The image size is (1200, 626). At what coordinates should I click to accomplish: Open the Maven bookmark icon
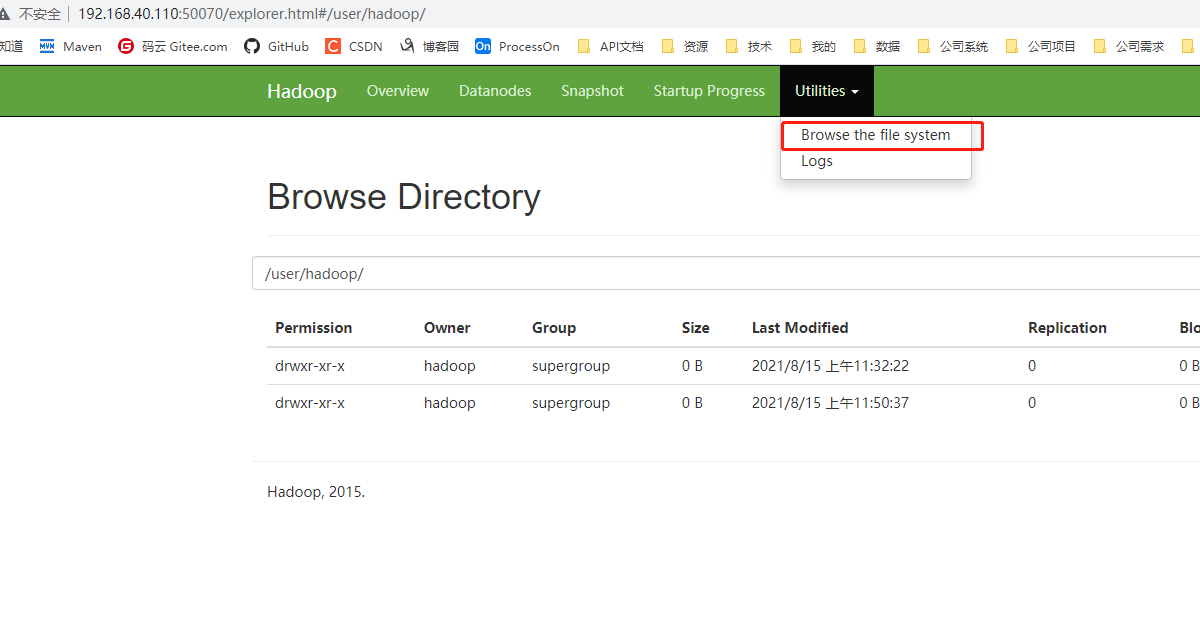(x=47, y=46)
